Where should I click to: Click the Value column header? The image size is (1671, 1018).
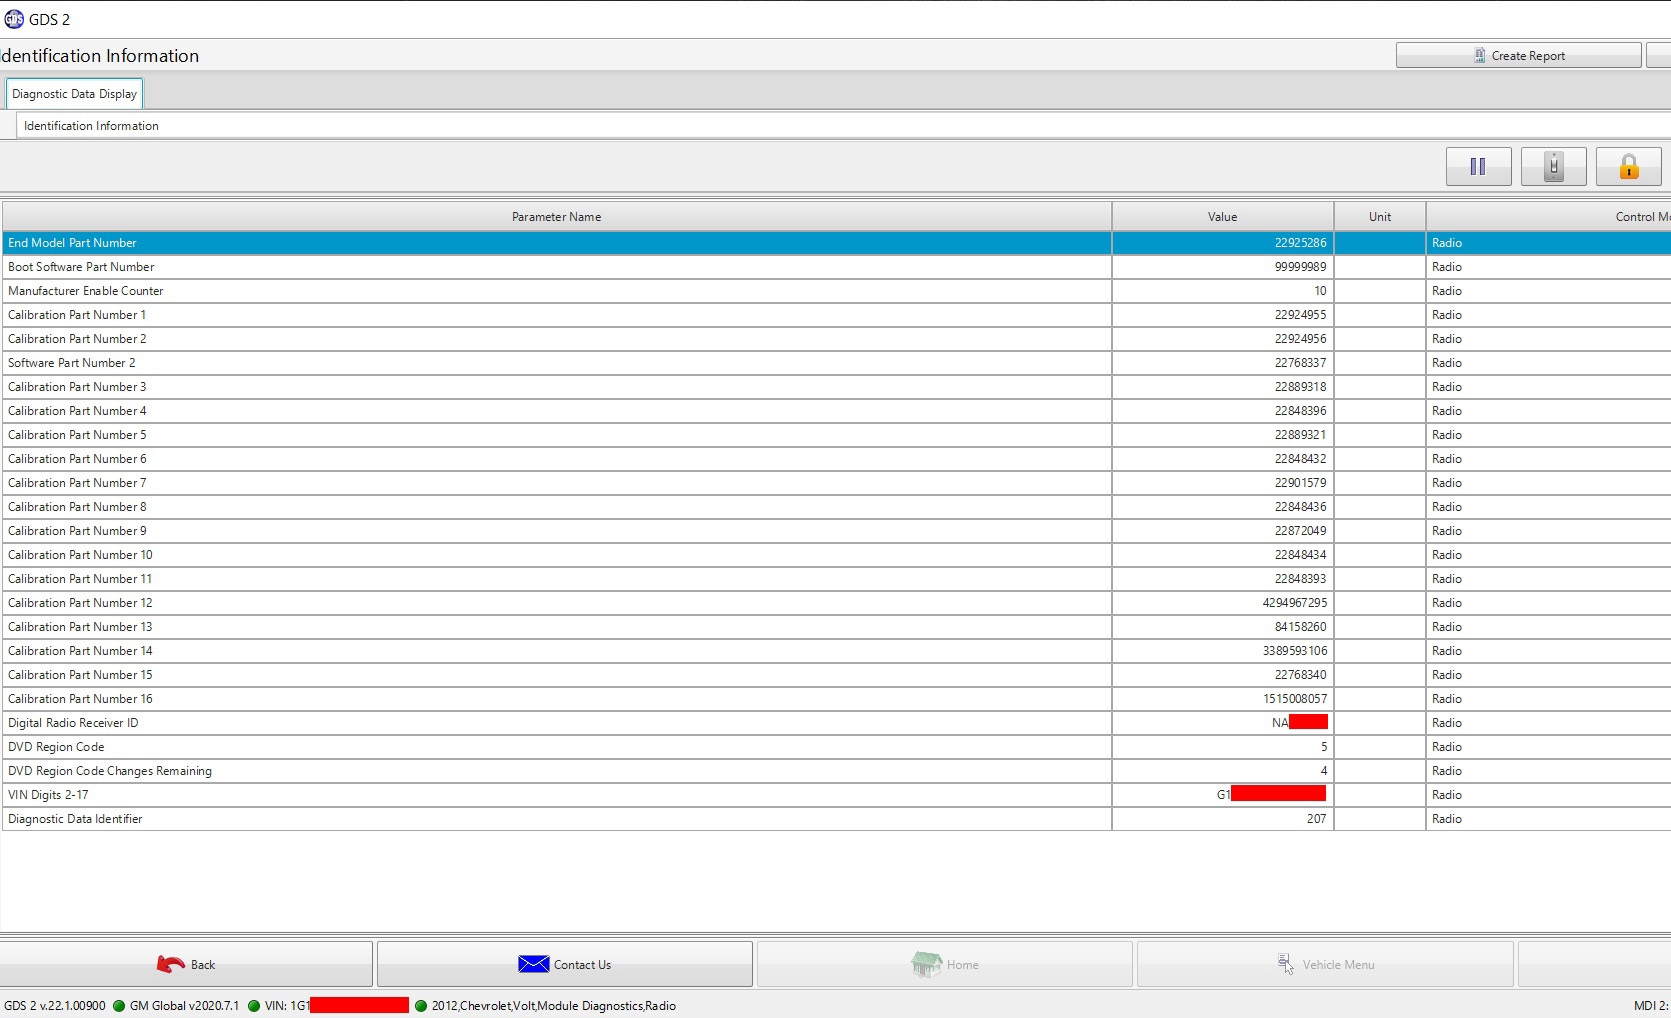tap(1222, 217)
